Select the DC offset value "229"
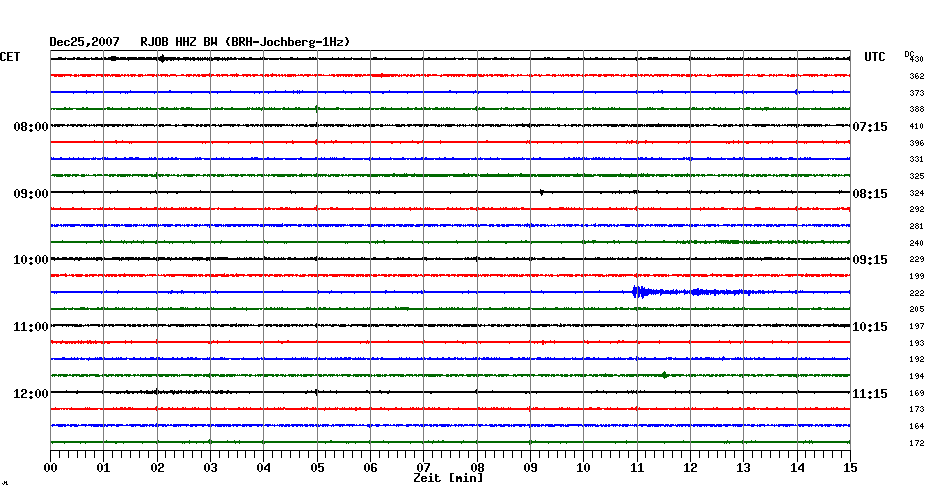The image size is (930, 494). (x=917, y=260)
